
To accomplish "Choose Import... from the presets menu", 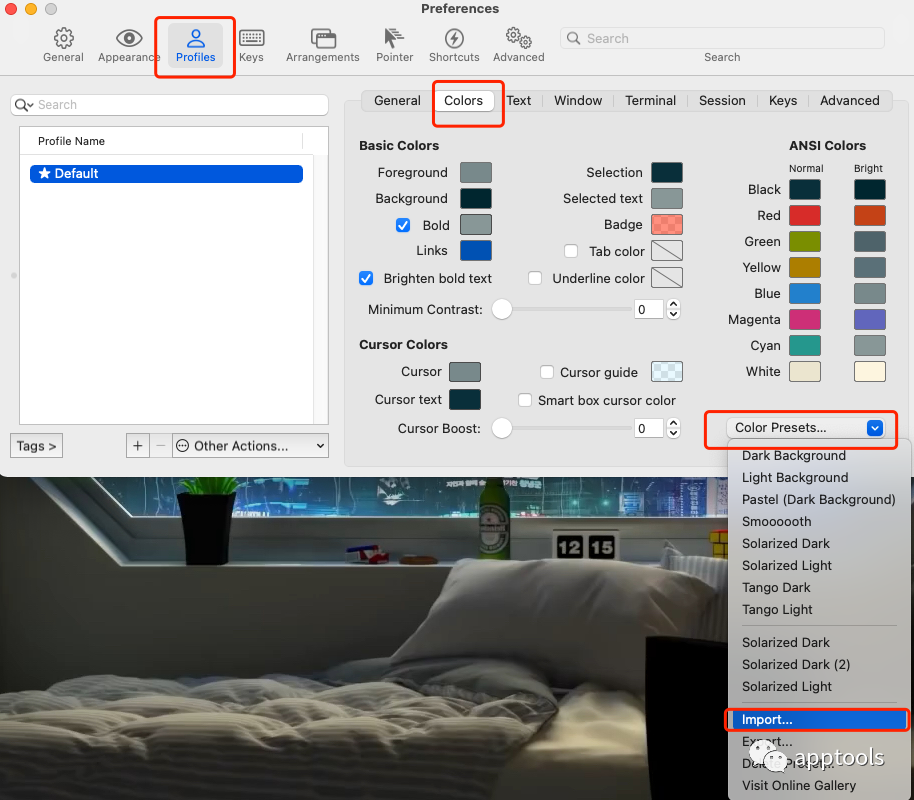I will coord(767,719).
